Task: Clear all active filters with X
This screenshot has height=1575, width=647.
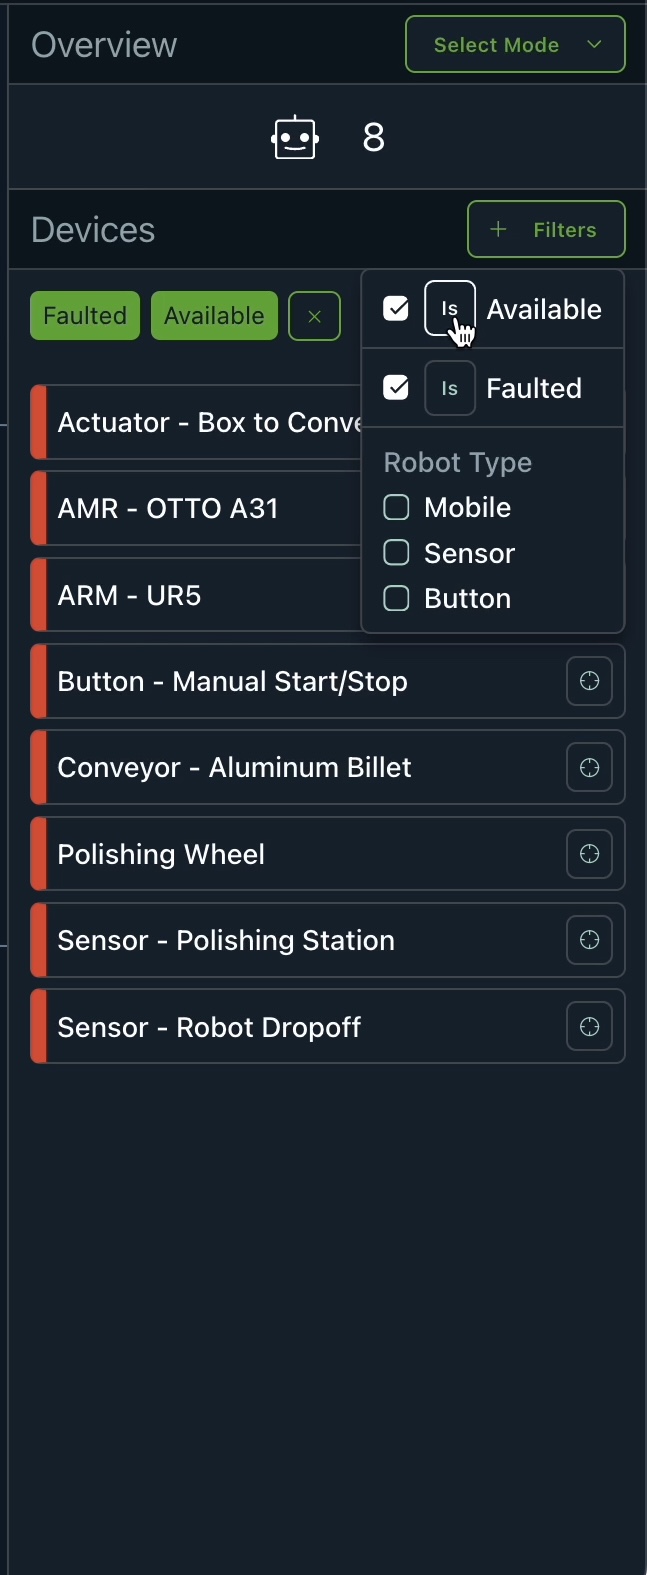Action: [x=314, y=316]
